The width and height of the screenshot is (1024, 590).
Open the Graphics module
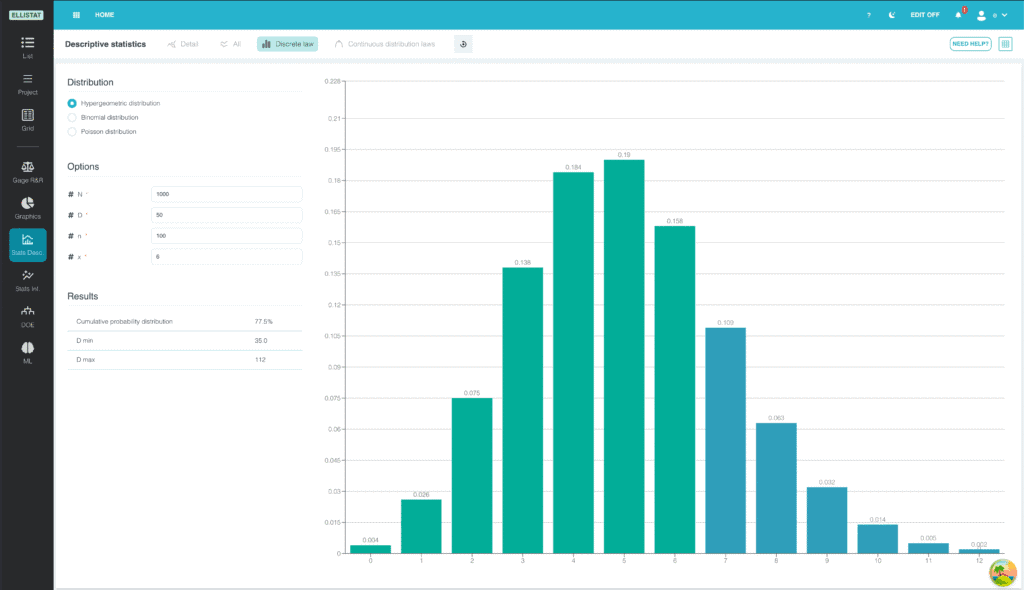pos(27,208)
